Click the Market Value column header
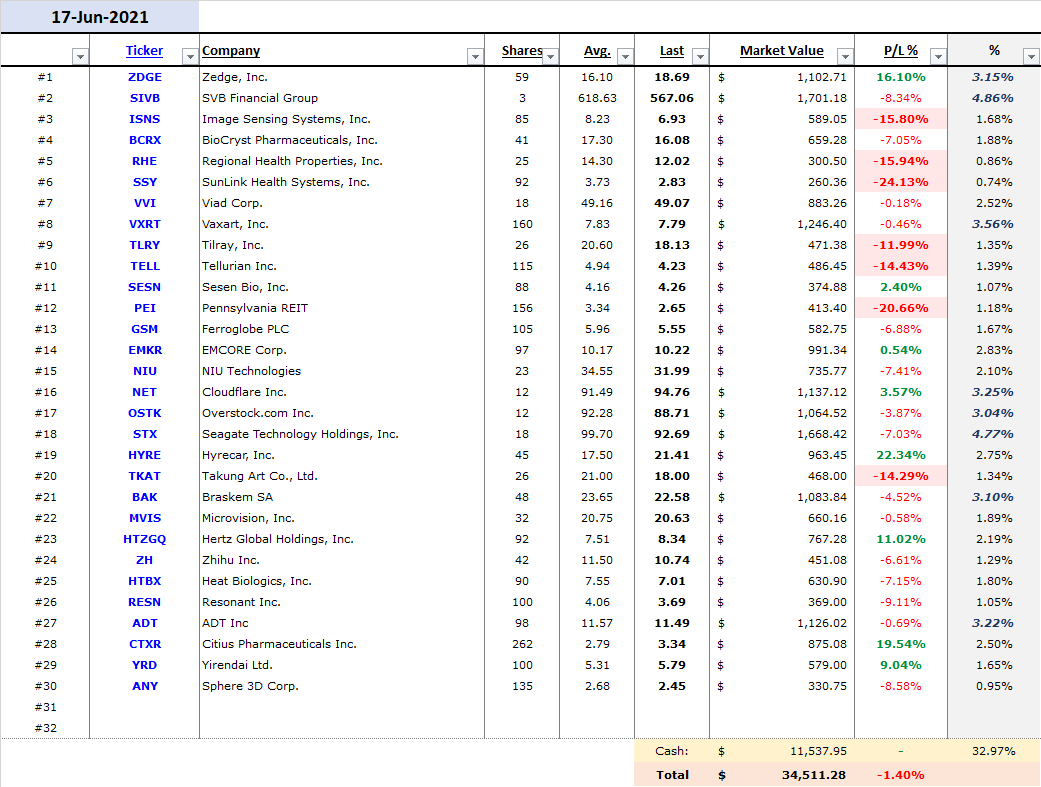Screen dimensions: 1041x787 coord(781,50)
